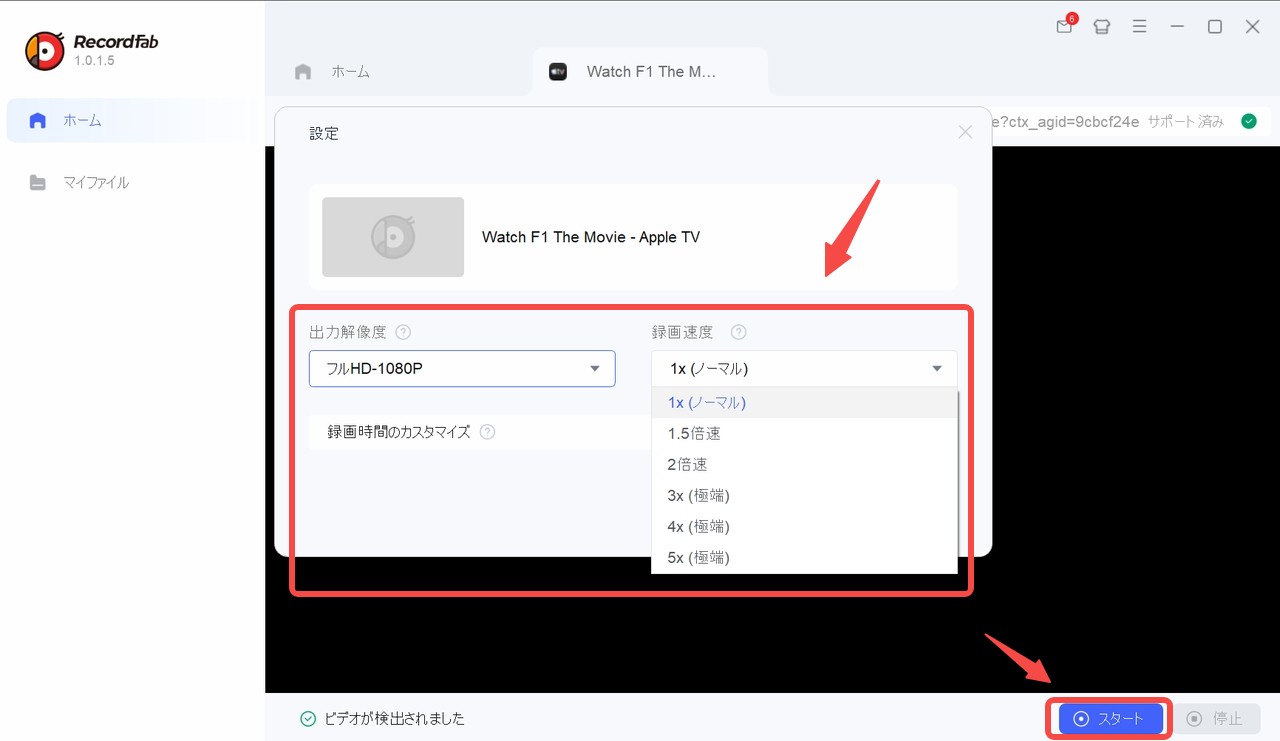Open the フルHD-1080P resolution dropdown

pyautogui.click(x=462, y=368)
